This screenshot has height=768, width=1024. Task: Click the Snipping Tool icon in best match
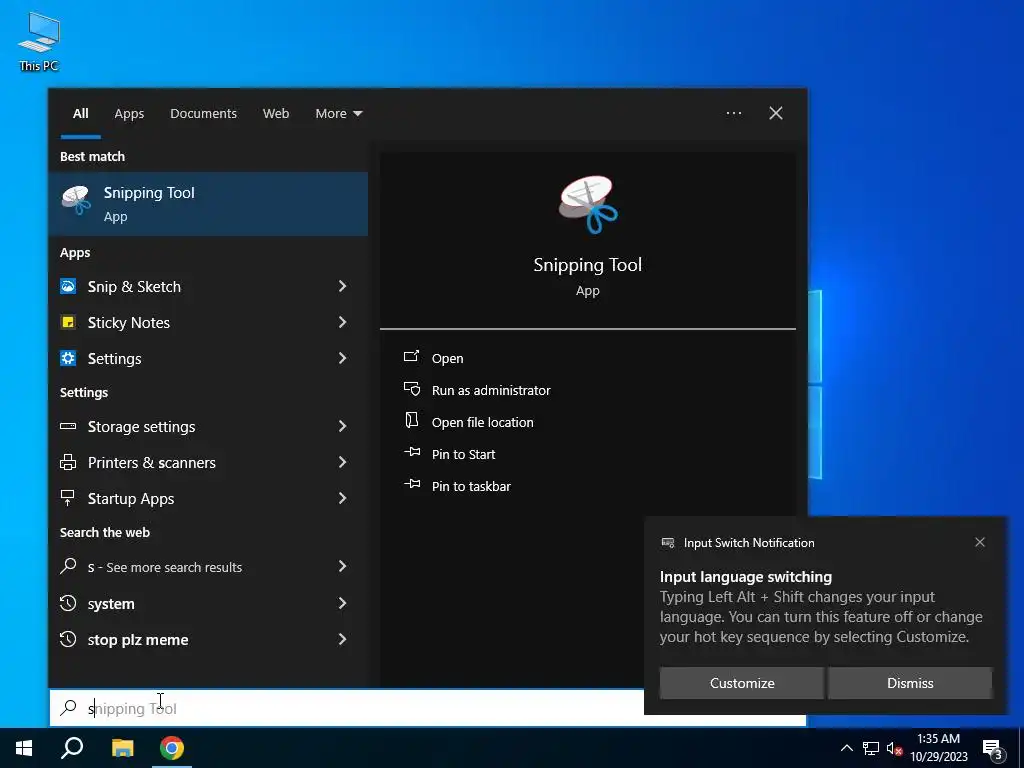pos(76,200)
